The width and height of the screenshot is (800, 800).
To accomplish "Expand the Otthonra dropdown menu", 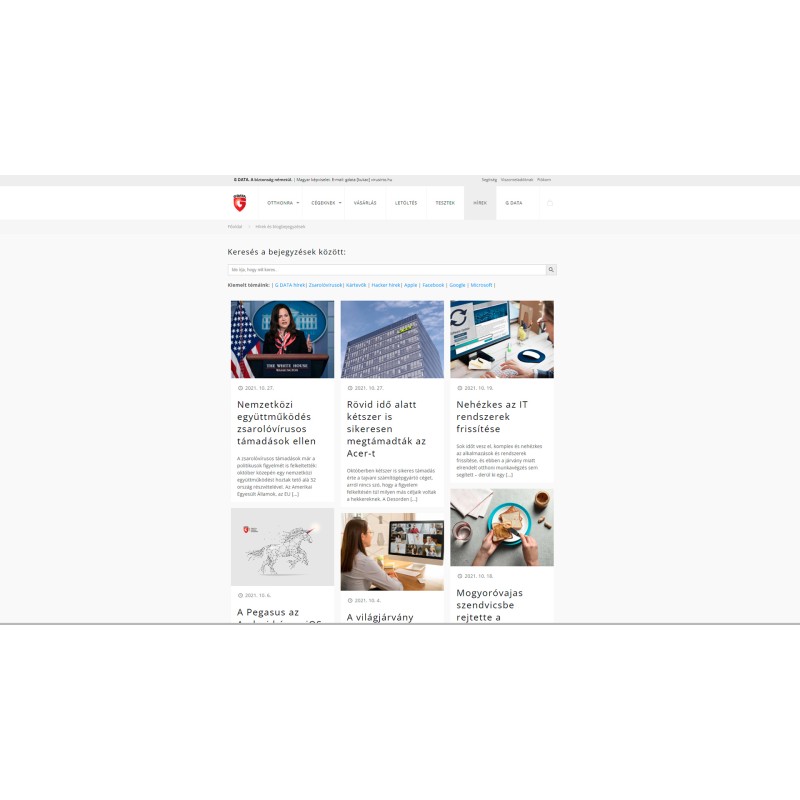I will tap(281, 203).
